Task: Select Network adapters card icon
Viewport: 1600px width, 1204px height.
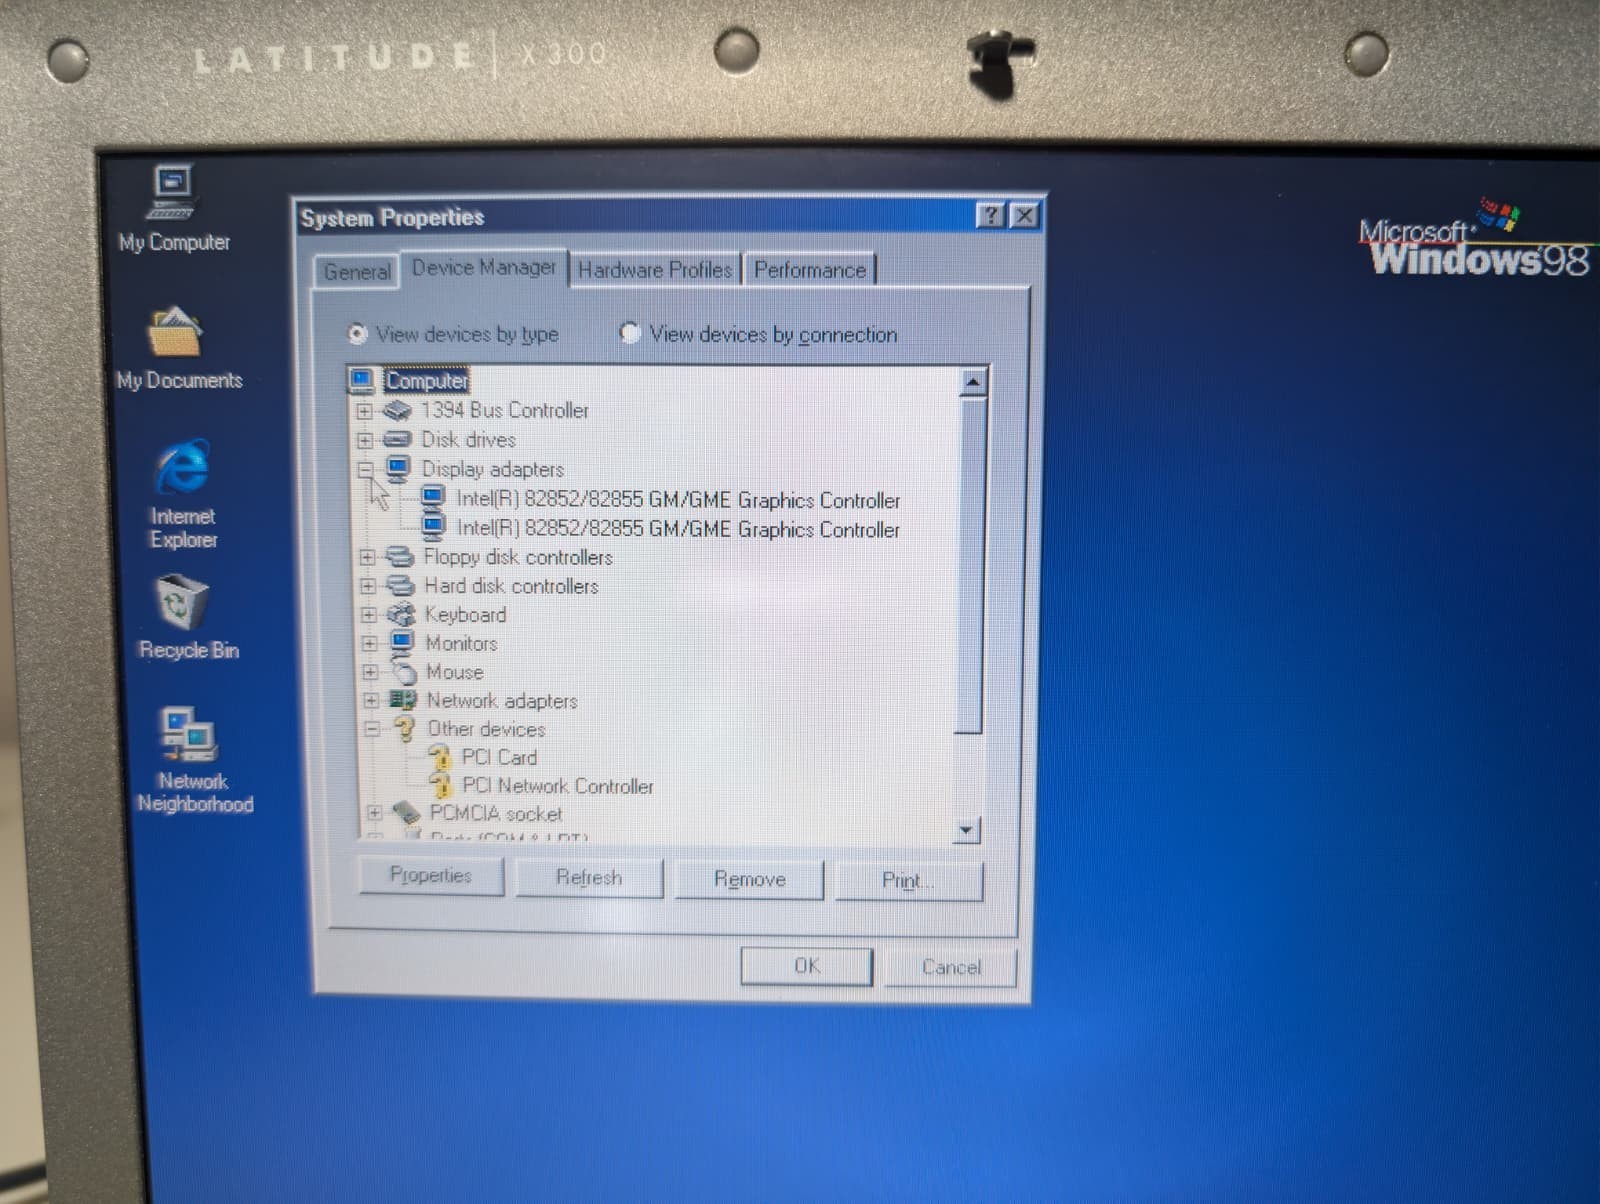Action: (403, 700)
